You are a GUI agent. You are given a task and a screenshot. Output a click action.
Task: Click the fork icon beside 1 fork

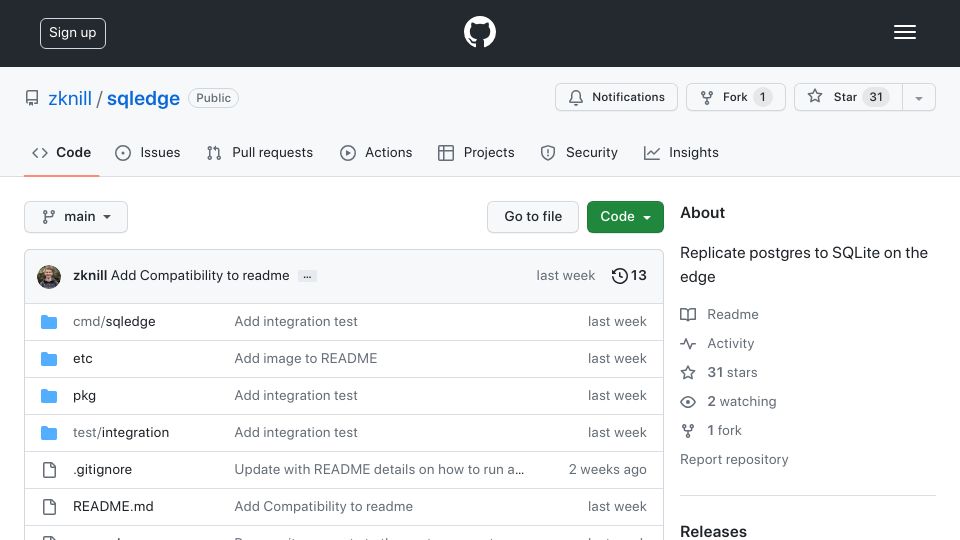point(688,431)
